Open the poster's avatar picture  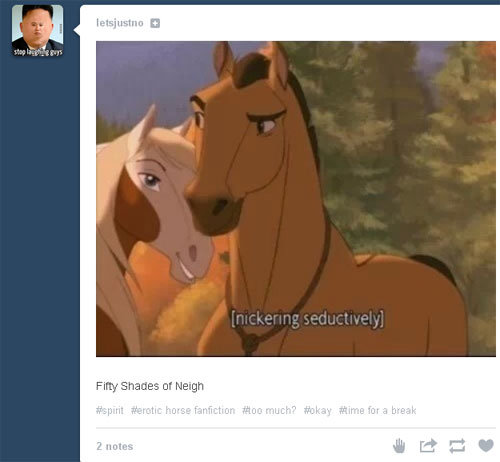point(37,30)
